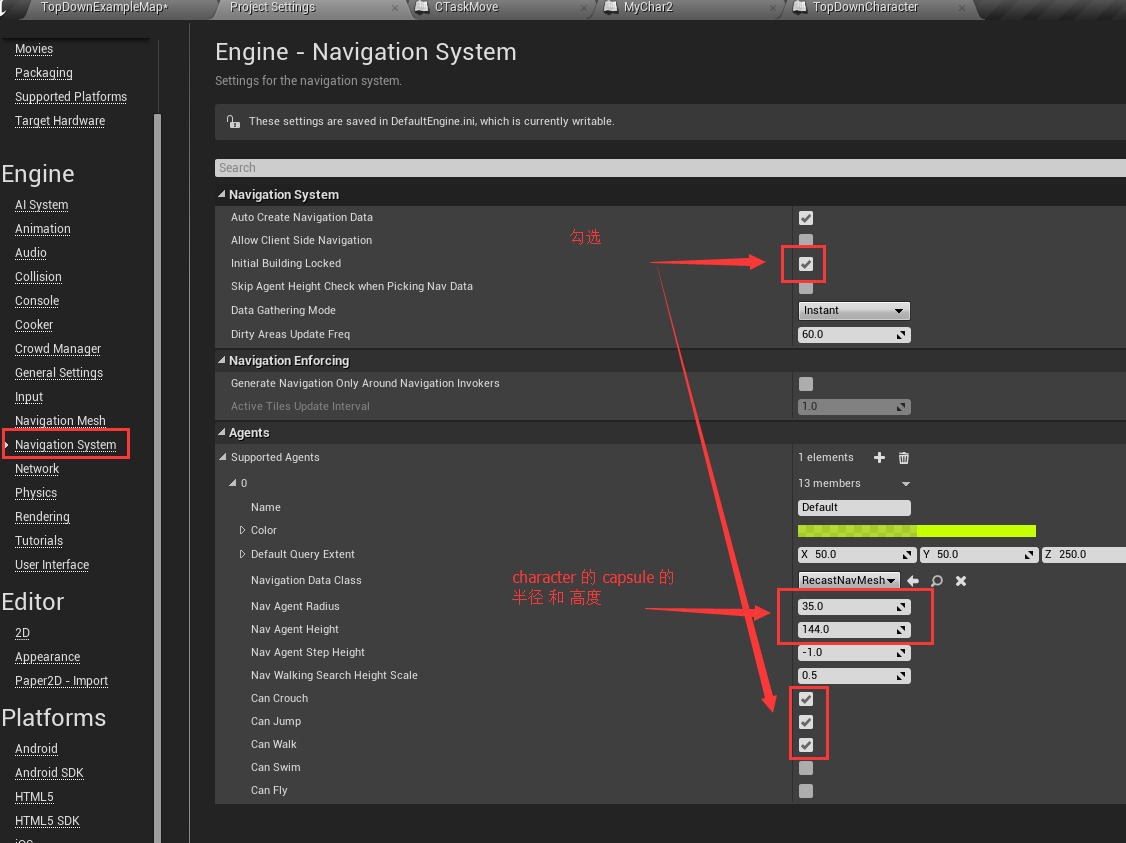Browse to Navigation Data Class with the magnifier icon

click(x=936, y=580)
